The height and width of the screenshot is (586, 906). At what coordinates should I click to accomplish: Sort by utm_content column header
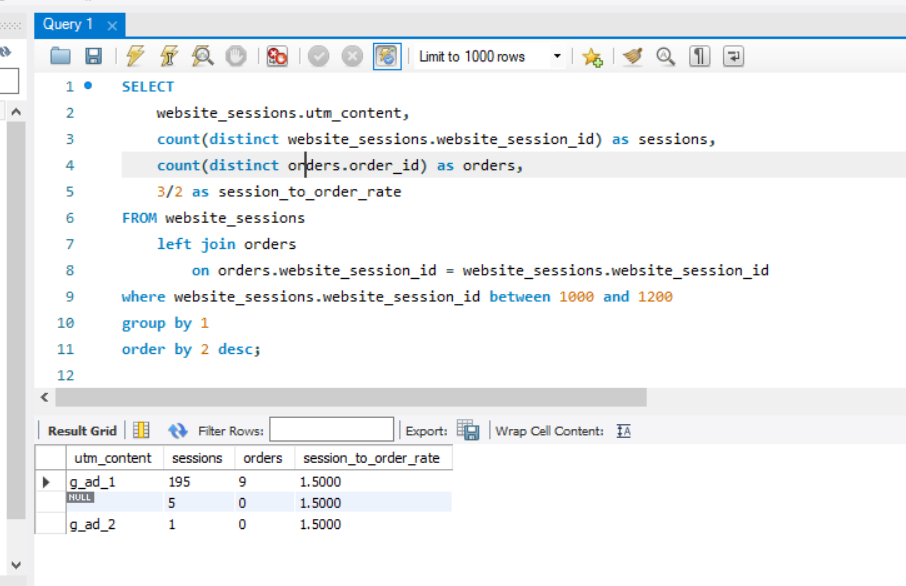click(x=114, y=458)
